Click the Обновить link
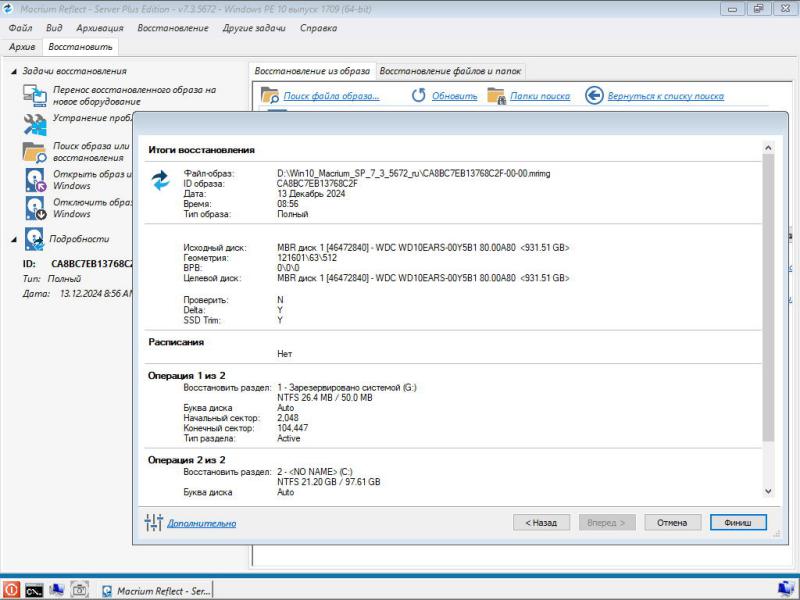800x600 pixels. 454,96
